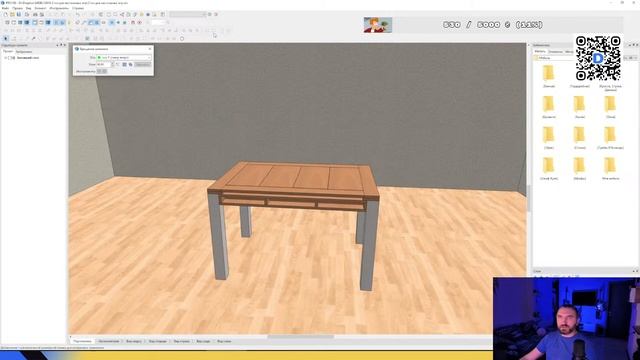640x360 pixels.
Task: Open the [Окна] folder in the library
Action: (x=610, y=107)
